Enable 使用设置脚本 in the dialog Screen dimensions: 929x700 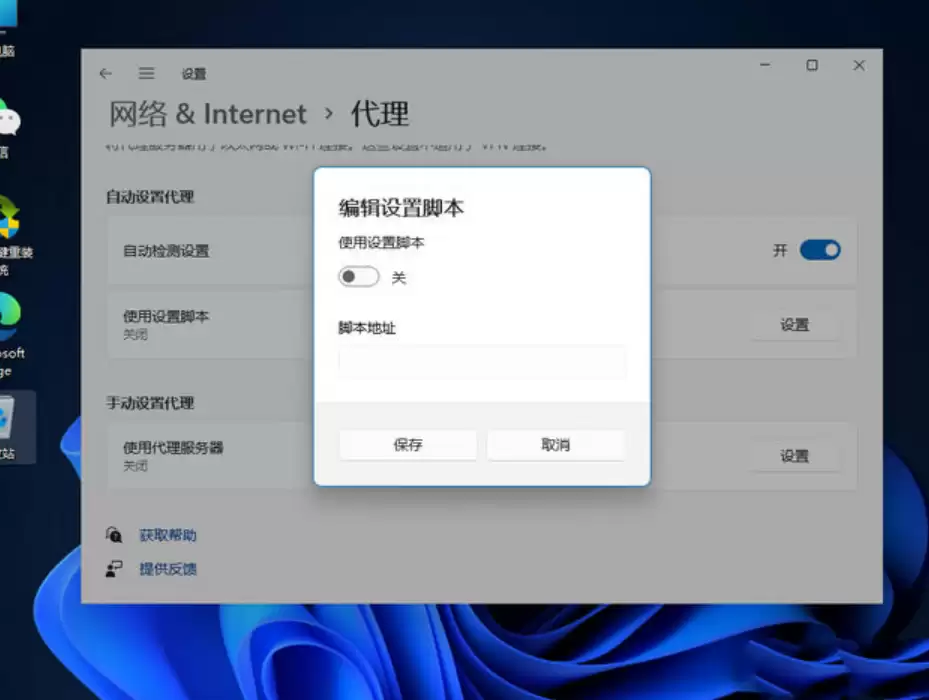(x=358, y=277)
